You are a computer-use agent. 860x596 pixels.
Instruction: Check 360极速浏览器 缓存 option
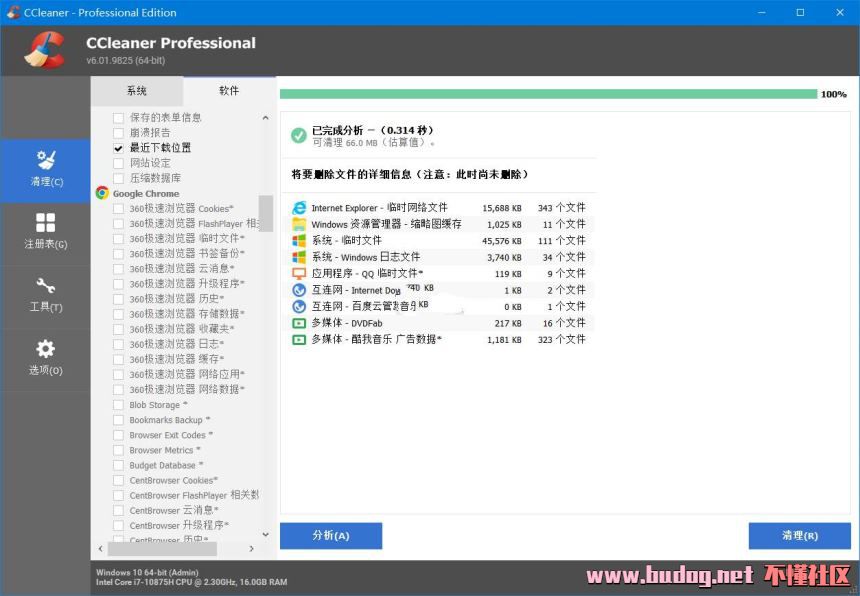click(118, 359)
